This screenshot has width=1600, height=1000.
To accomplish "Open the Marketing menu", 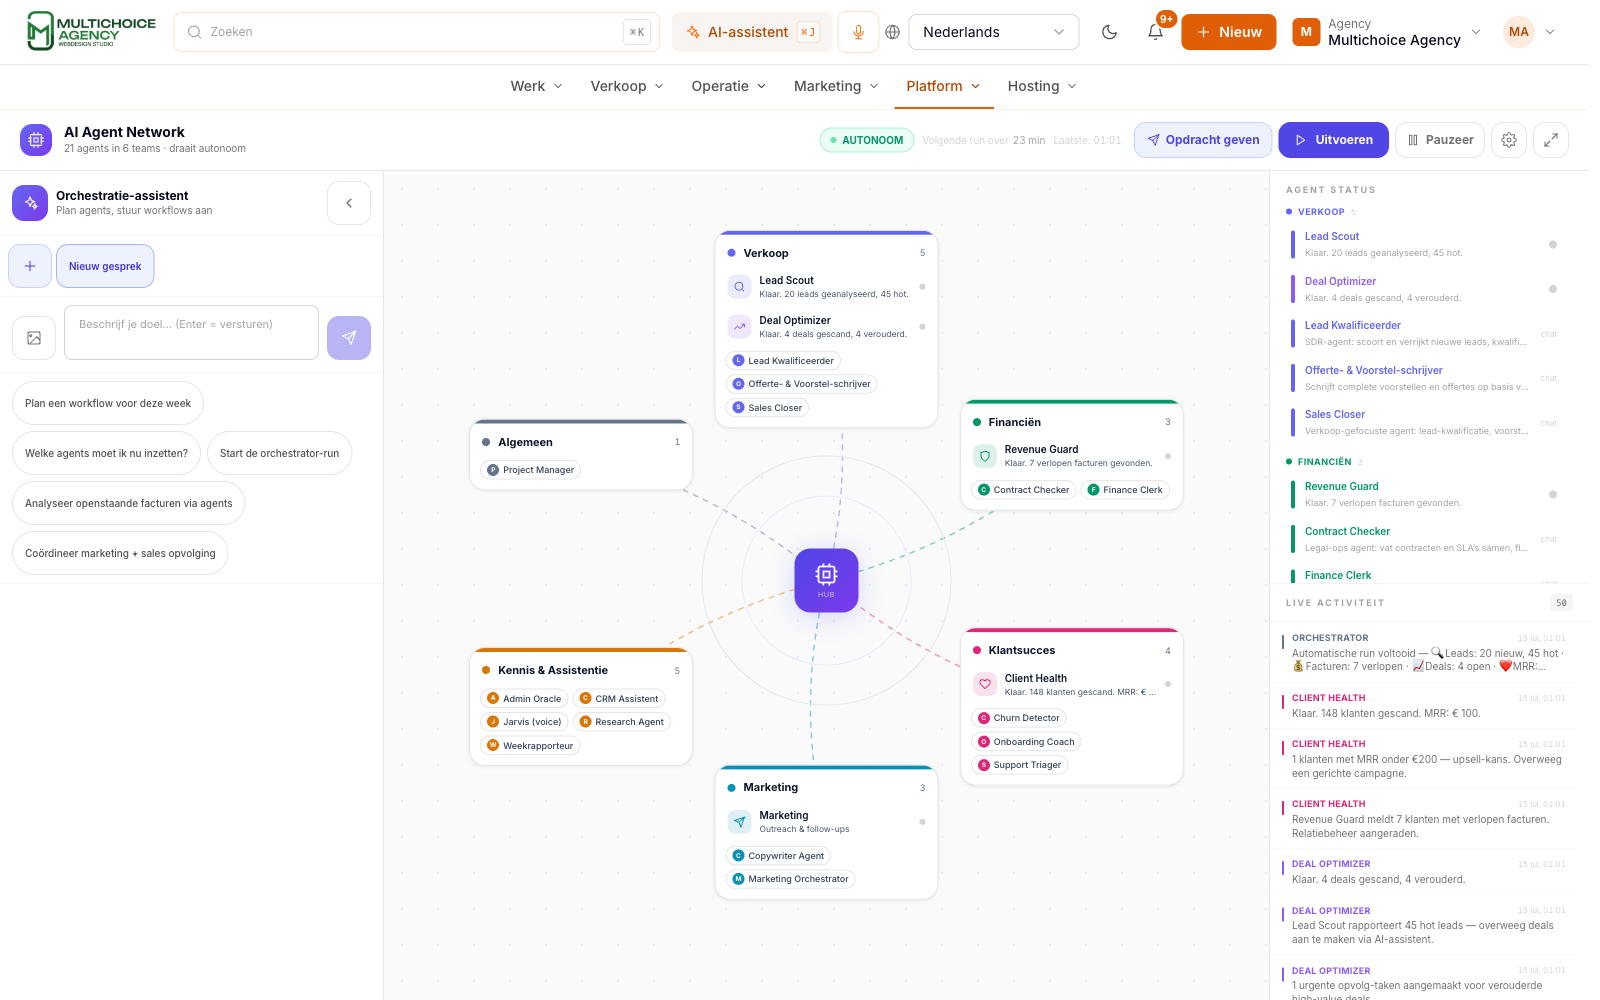I will point(836,86).
